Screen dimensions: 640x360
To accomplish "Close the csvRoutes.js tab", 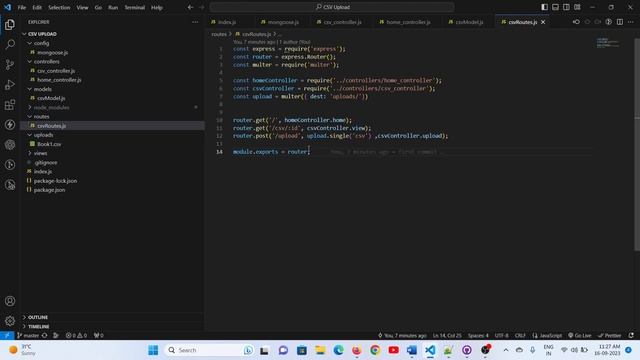I will tap(543, 22).
